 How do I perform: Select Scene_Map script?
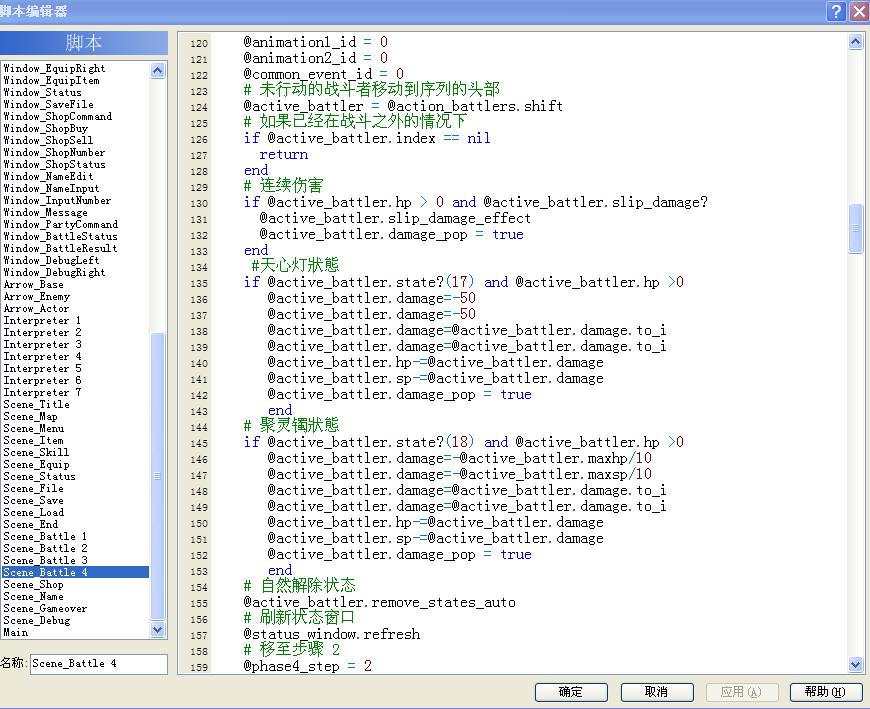(30, 417)
